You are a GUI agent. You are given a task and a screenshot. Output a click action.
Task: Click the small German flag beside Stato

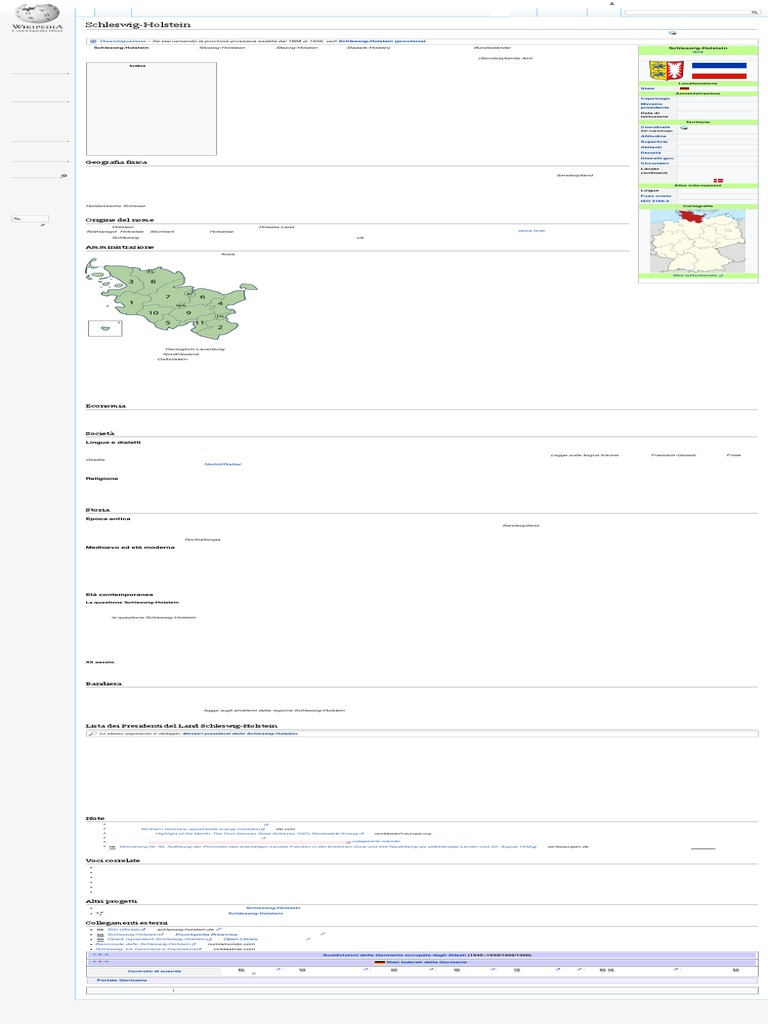click(x=685, y=88)
